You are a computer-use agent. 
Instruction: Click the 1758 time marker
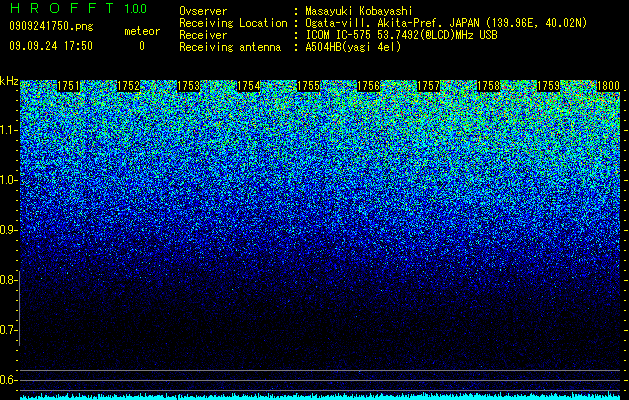(489, 86)
